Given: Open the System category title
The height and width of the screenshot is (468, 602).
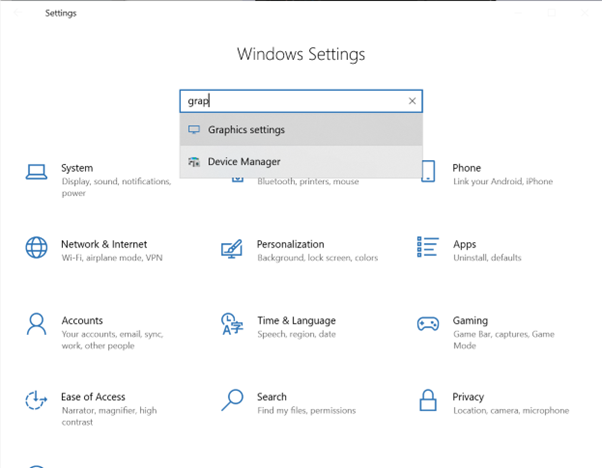Looking at the screenshot, I should (x=77, y=168).
